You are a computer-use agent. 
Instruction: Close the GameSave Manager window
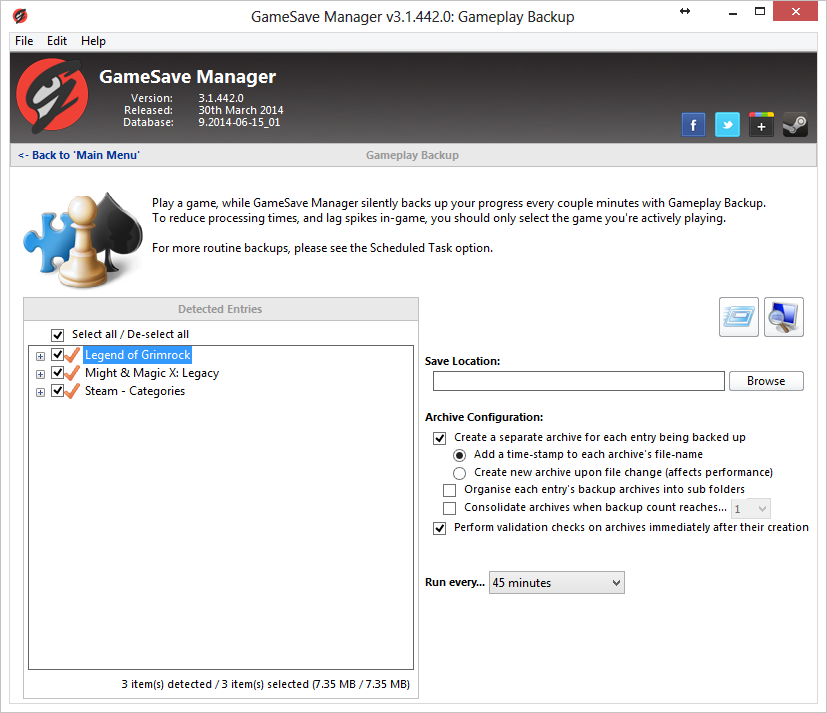pyautogui.click(x=795, y=11)
